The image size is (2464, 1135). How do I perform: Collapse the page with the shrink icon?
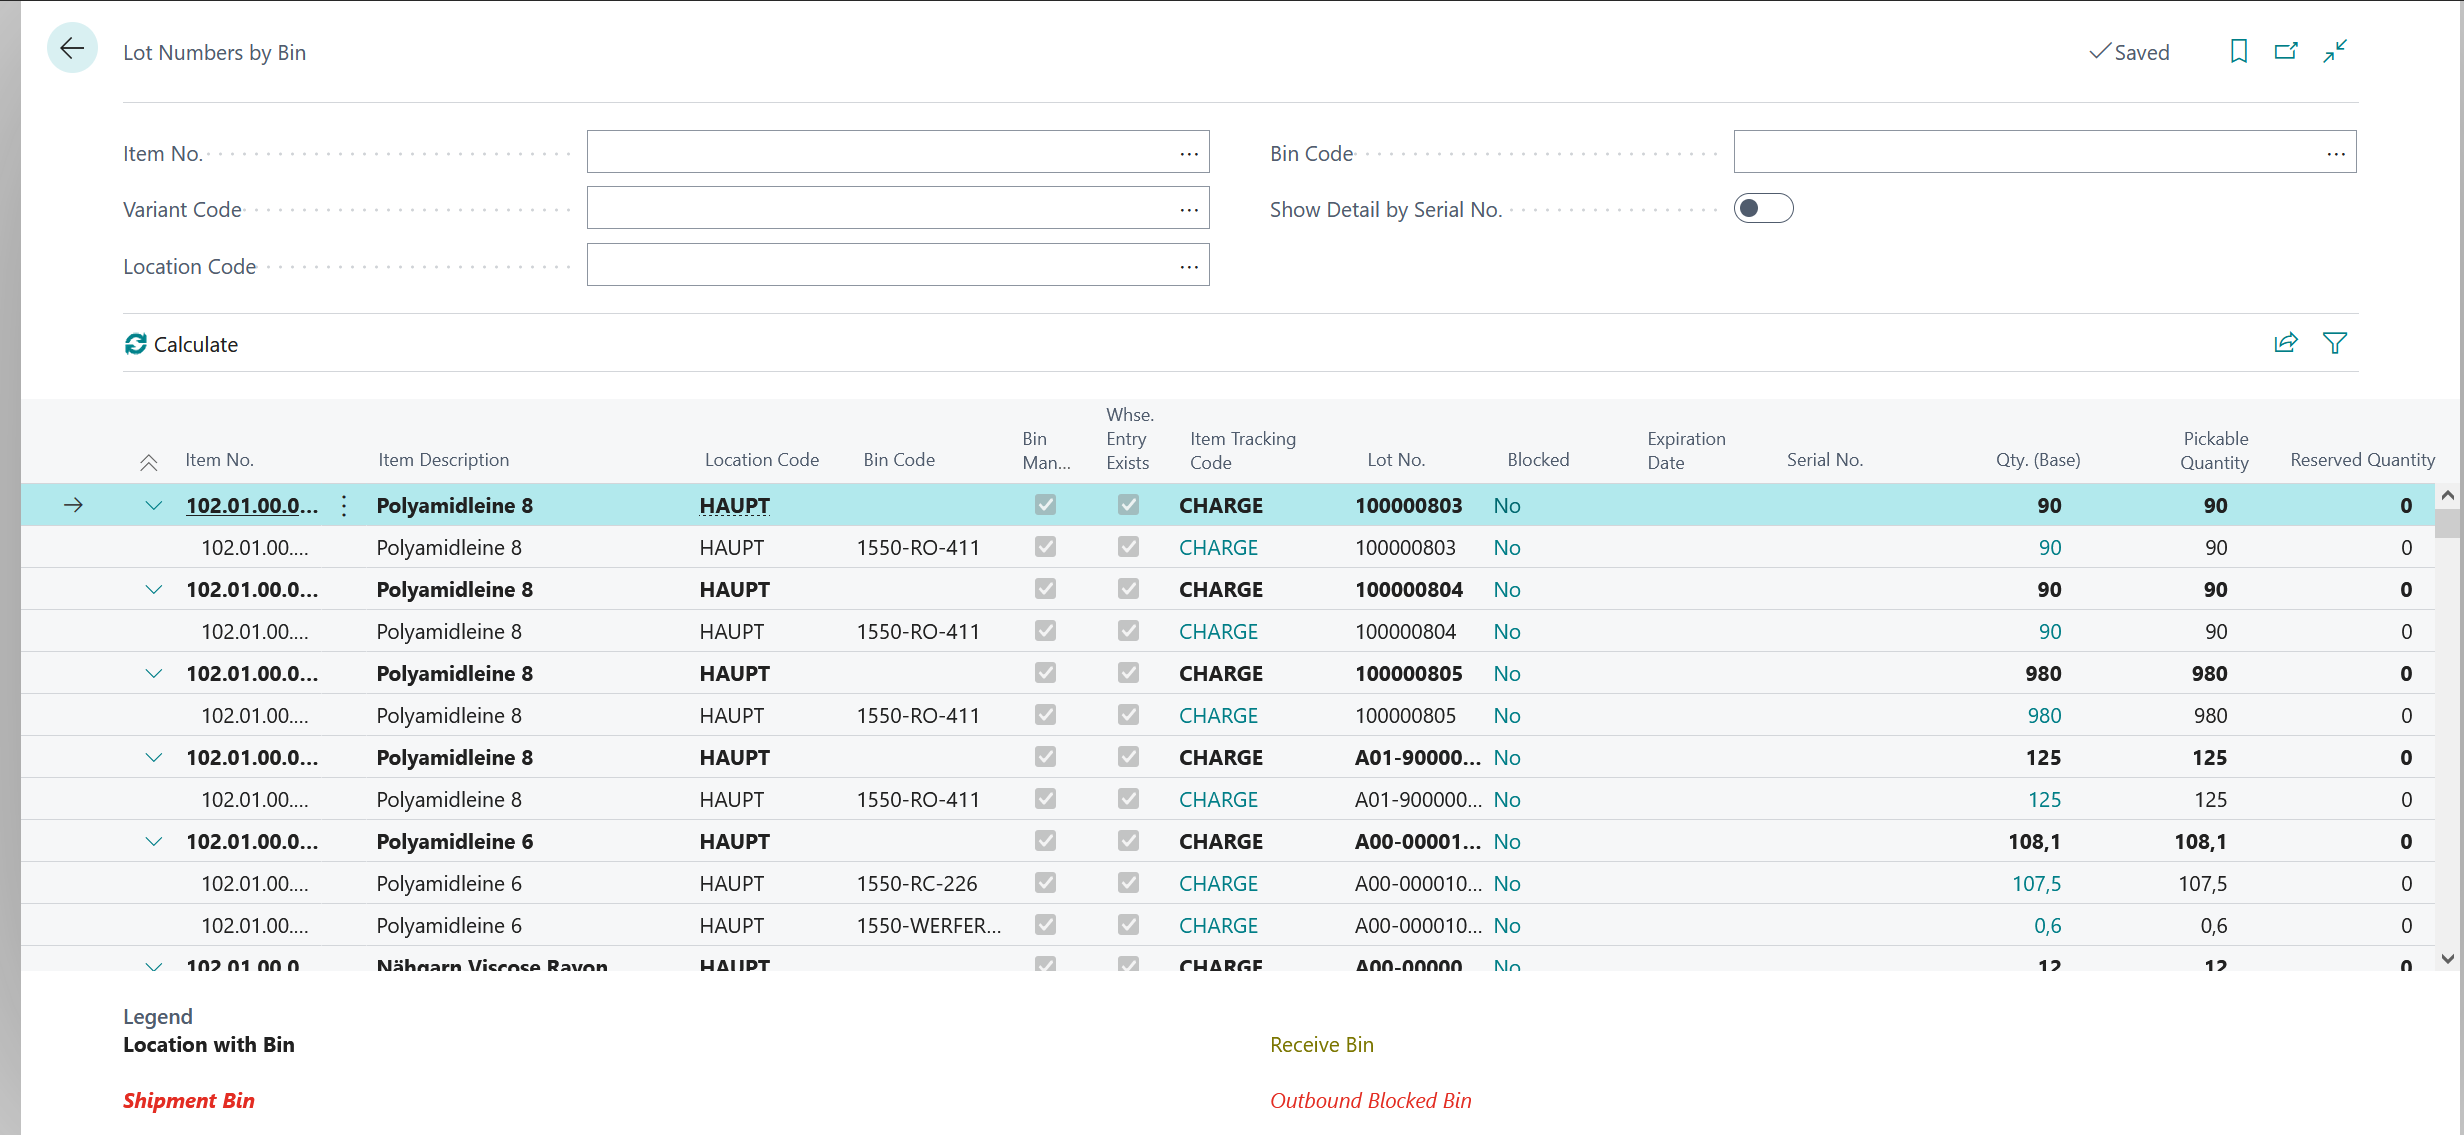[x=2335, y=51]
